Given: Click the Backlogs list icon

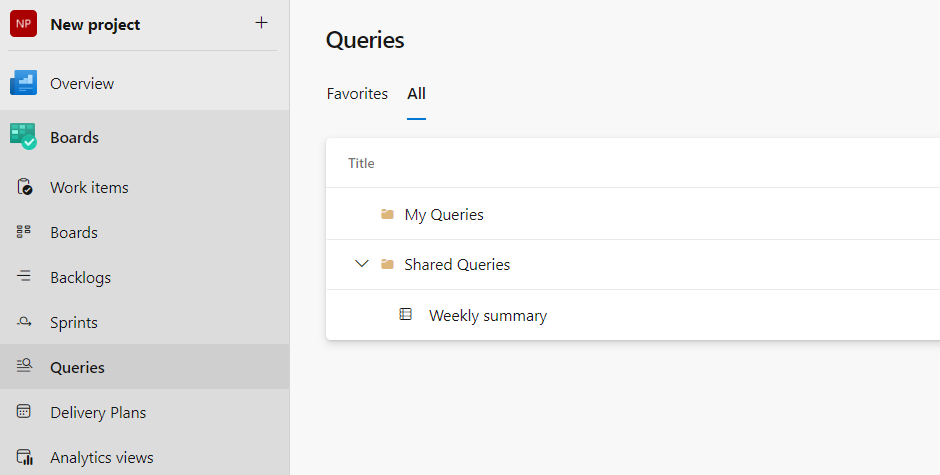Looking at the screenshot, I should click(x=25, y=277).
